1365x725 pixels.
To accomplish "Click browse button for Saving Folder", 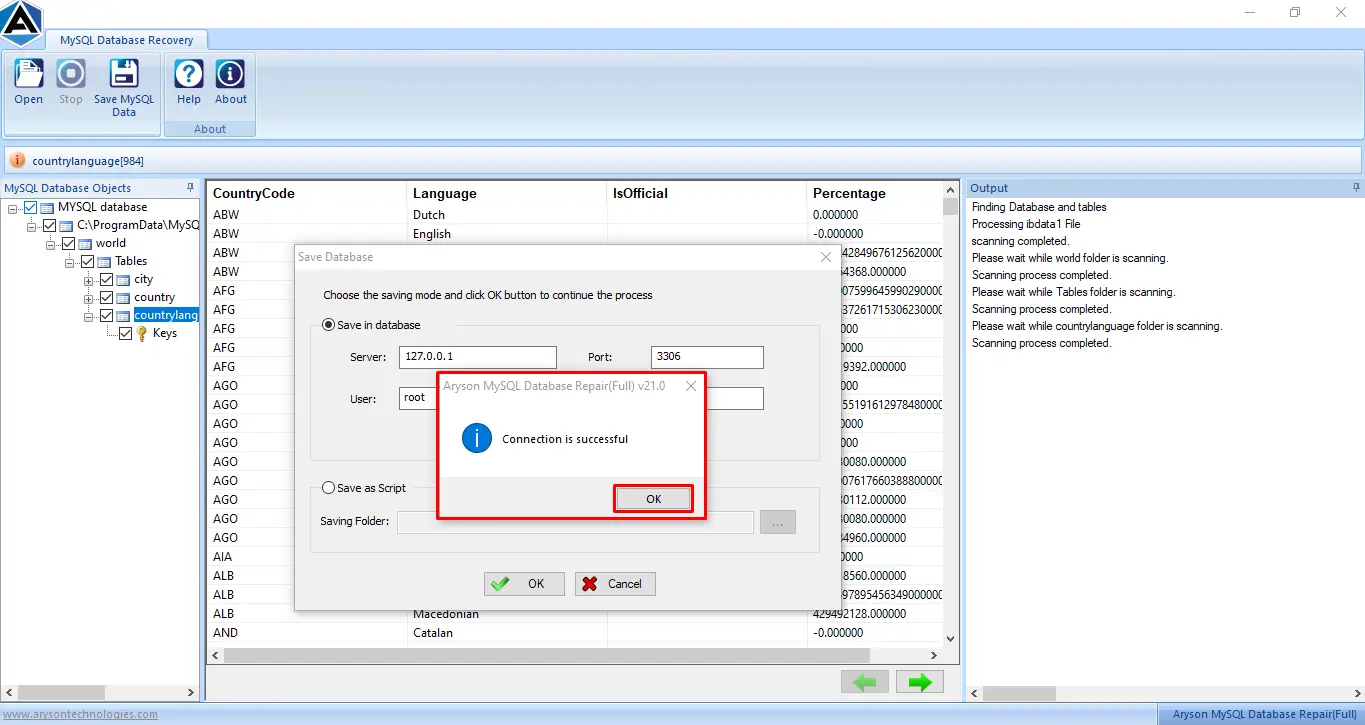I will pyautogui.click(x=777, y=522).
